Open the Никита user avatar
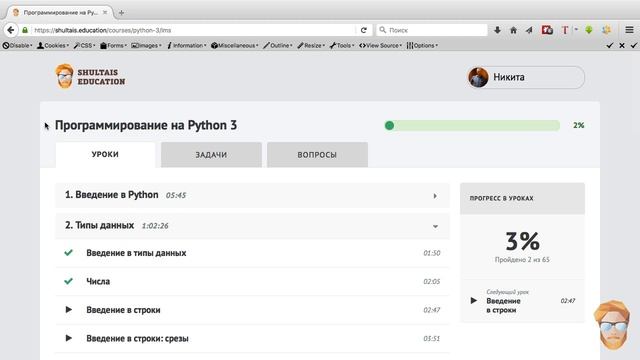Image resolution: width=640 pixels, height=360 pixels. tap(478, 77)
